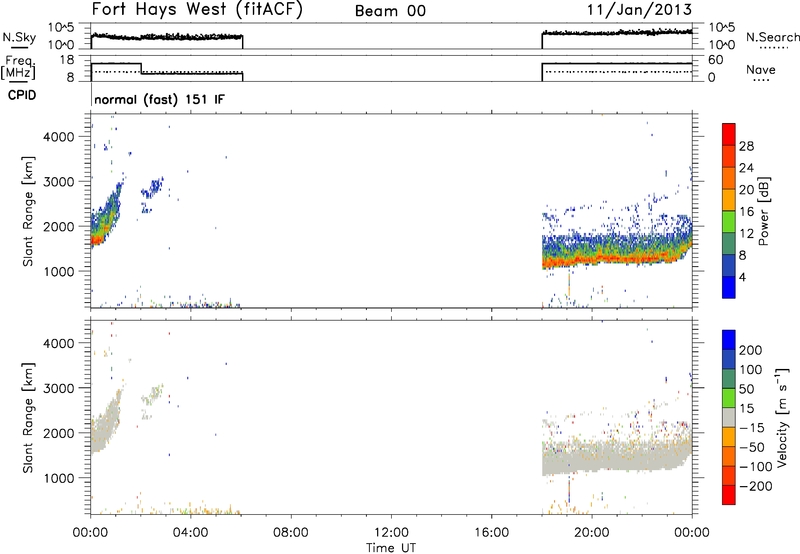Screen dimensions: 800x554
Task: Click the '60' Nave axis tick label
Action: pos(715,60)
